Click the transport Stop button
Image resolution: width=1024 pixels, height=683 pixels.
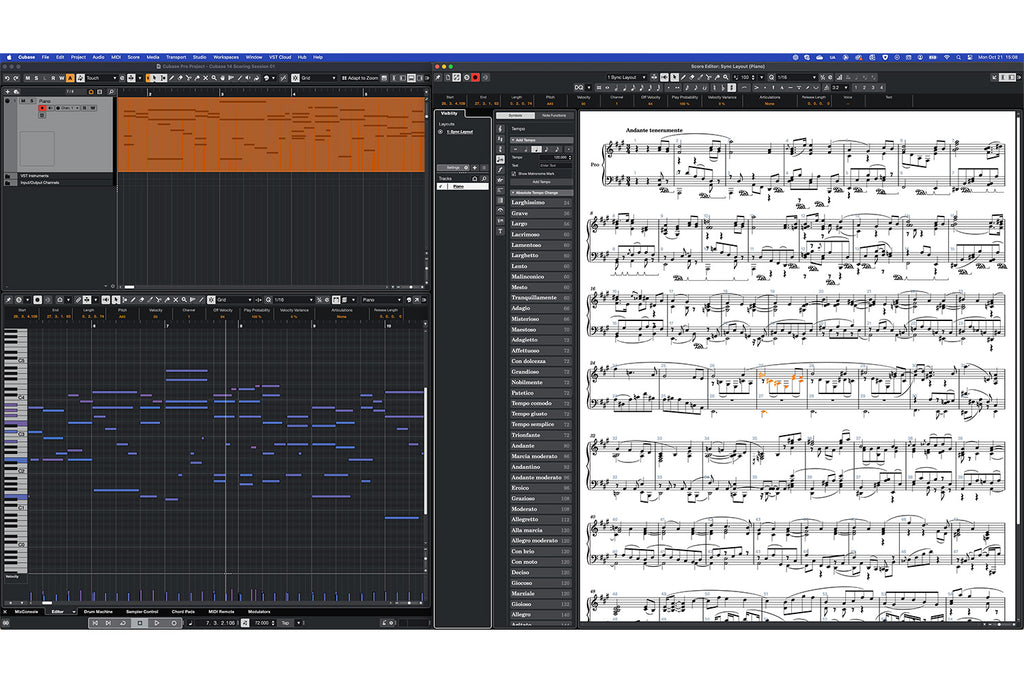pyautogui.click(x=140, y=623)
